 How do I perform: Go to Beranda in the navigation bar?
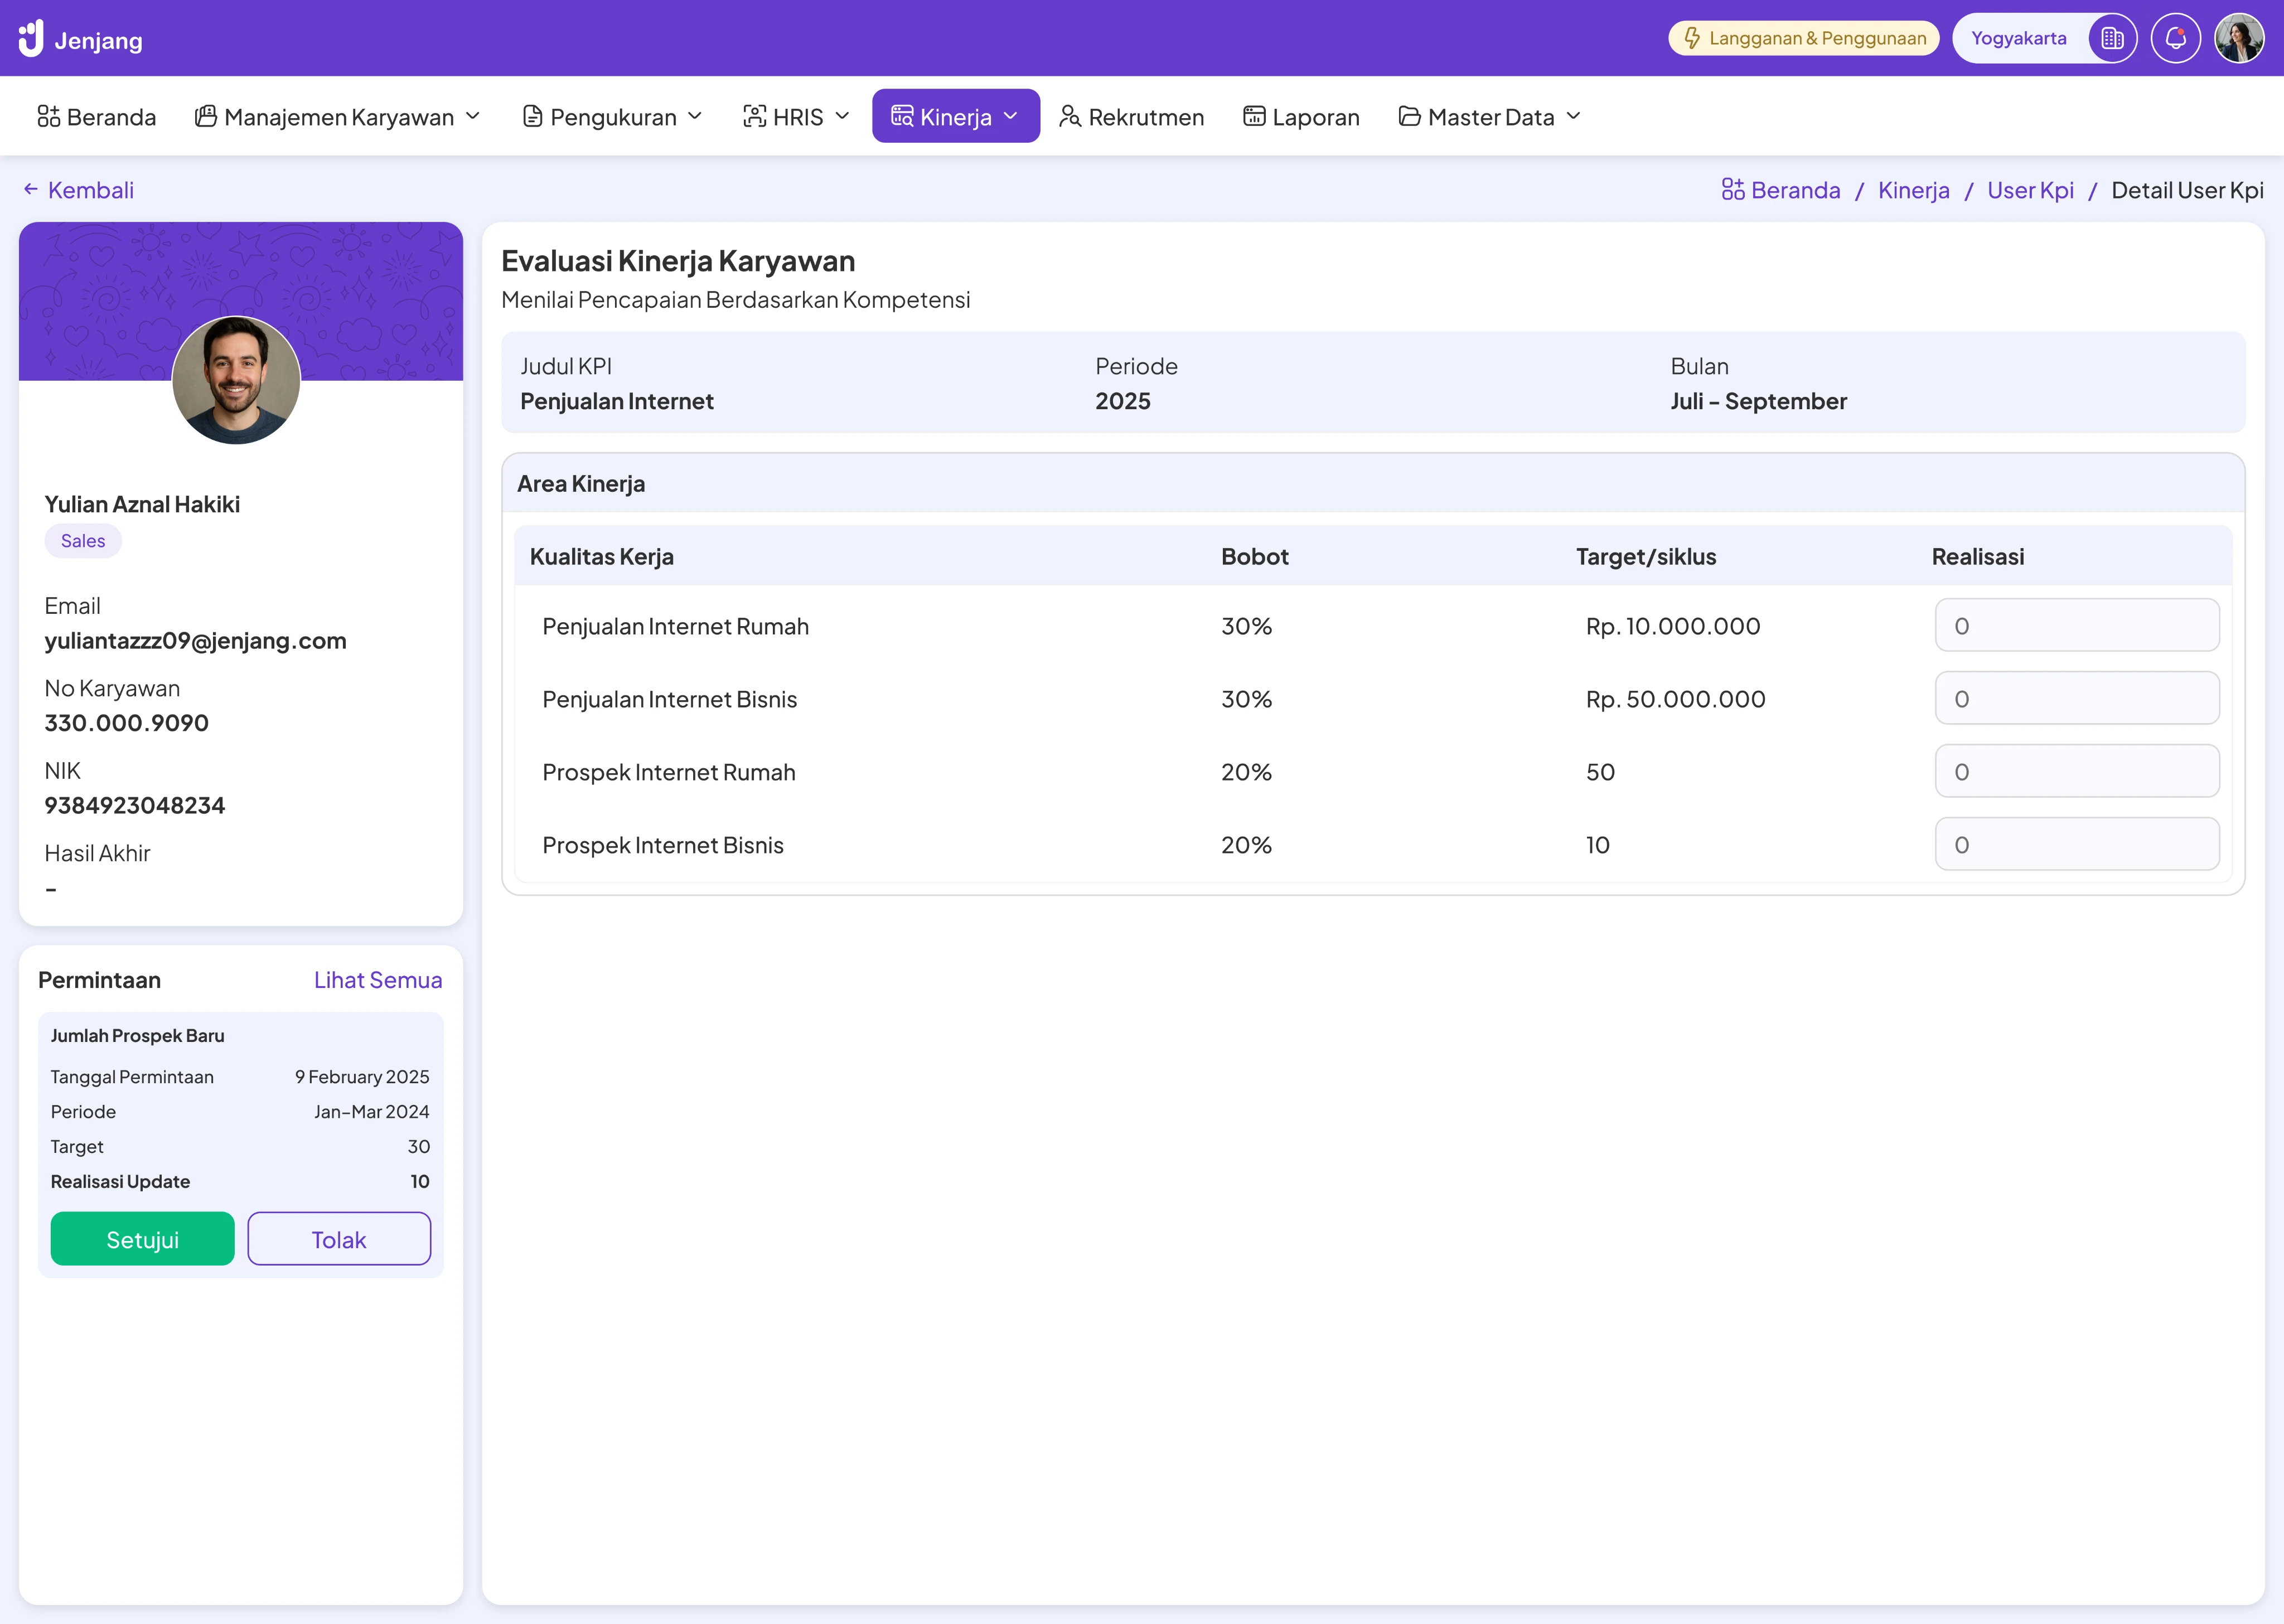(x=97, y=117)
